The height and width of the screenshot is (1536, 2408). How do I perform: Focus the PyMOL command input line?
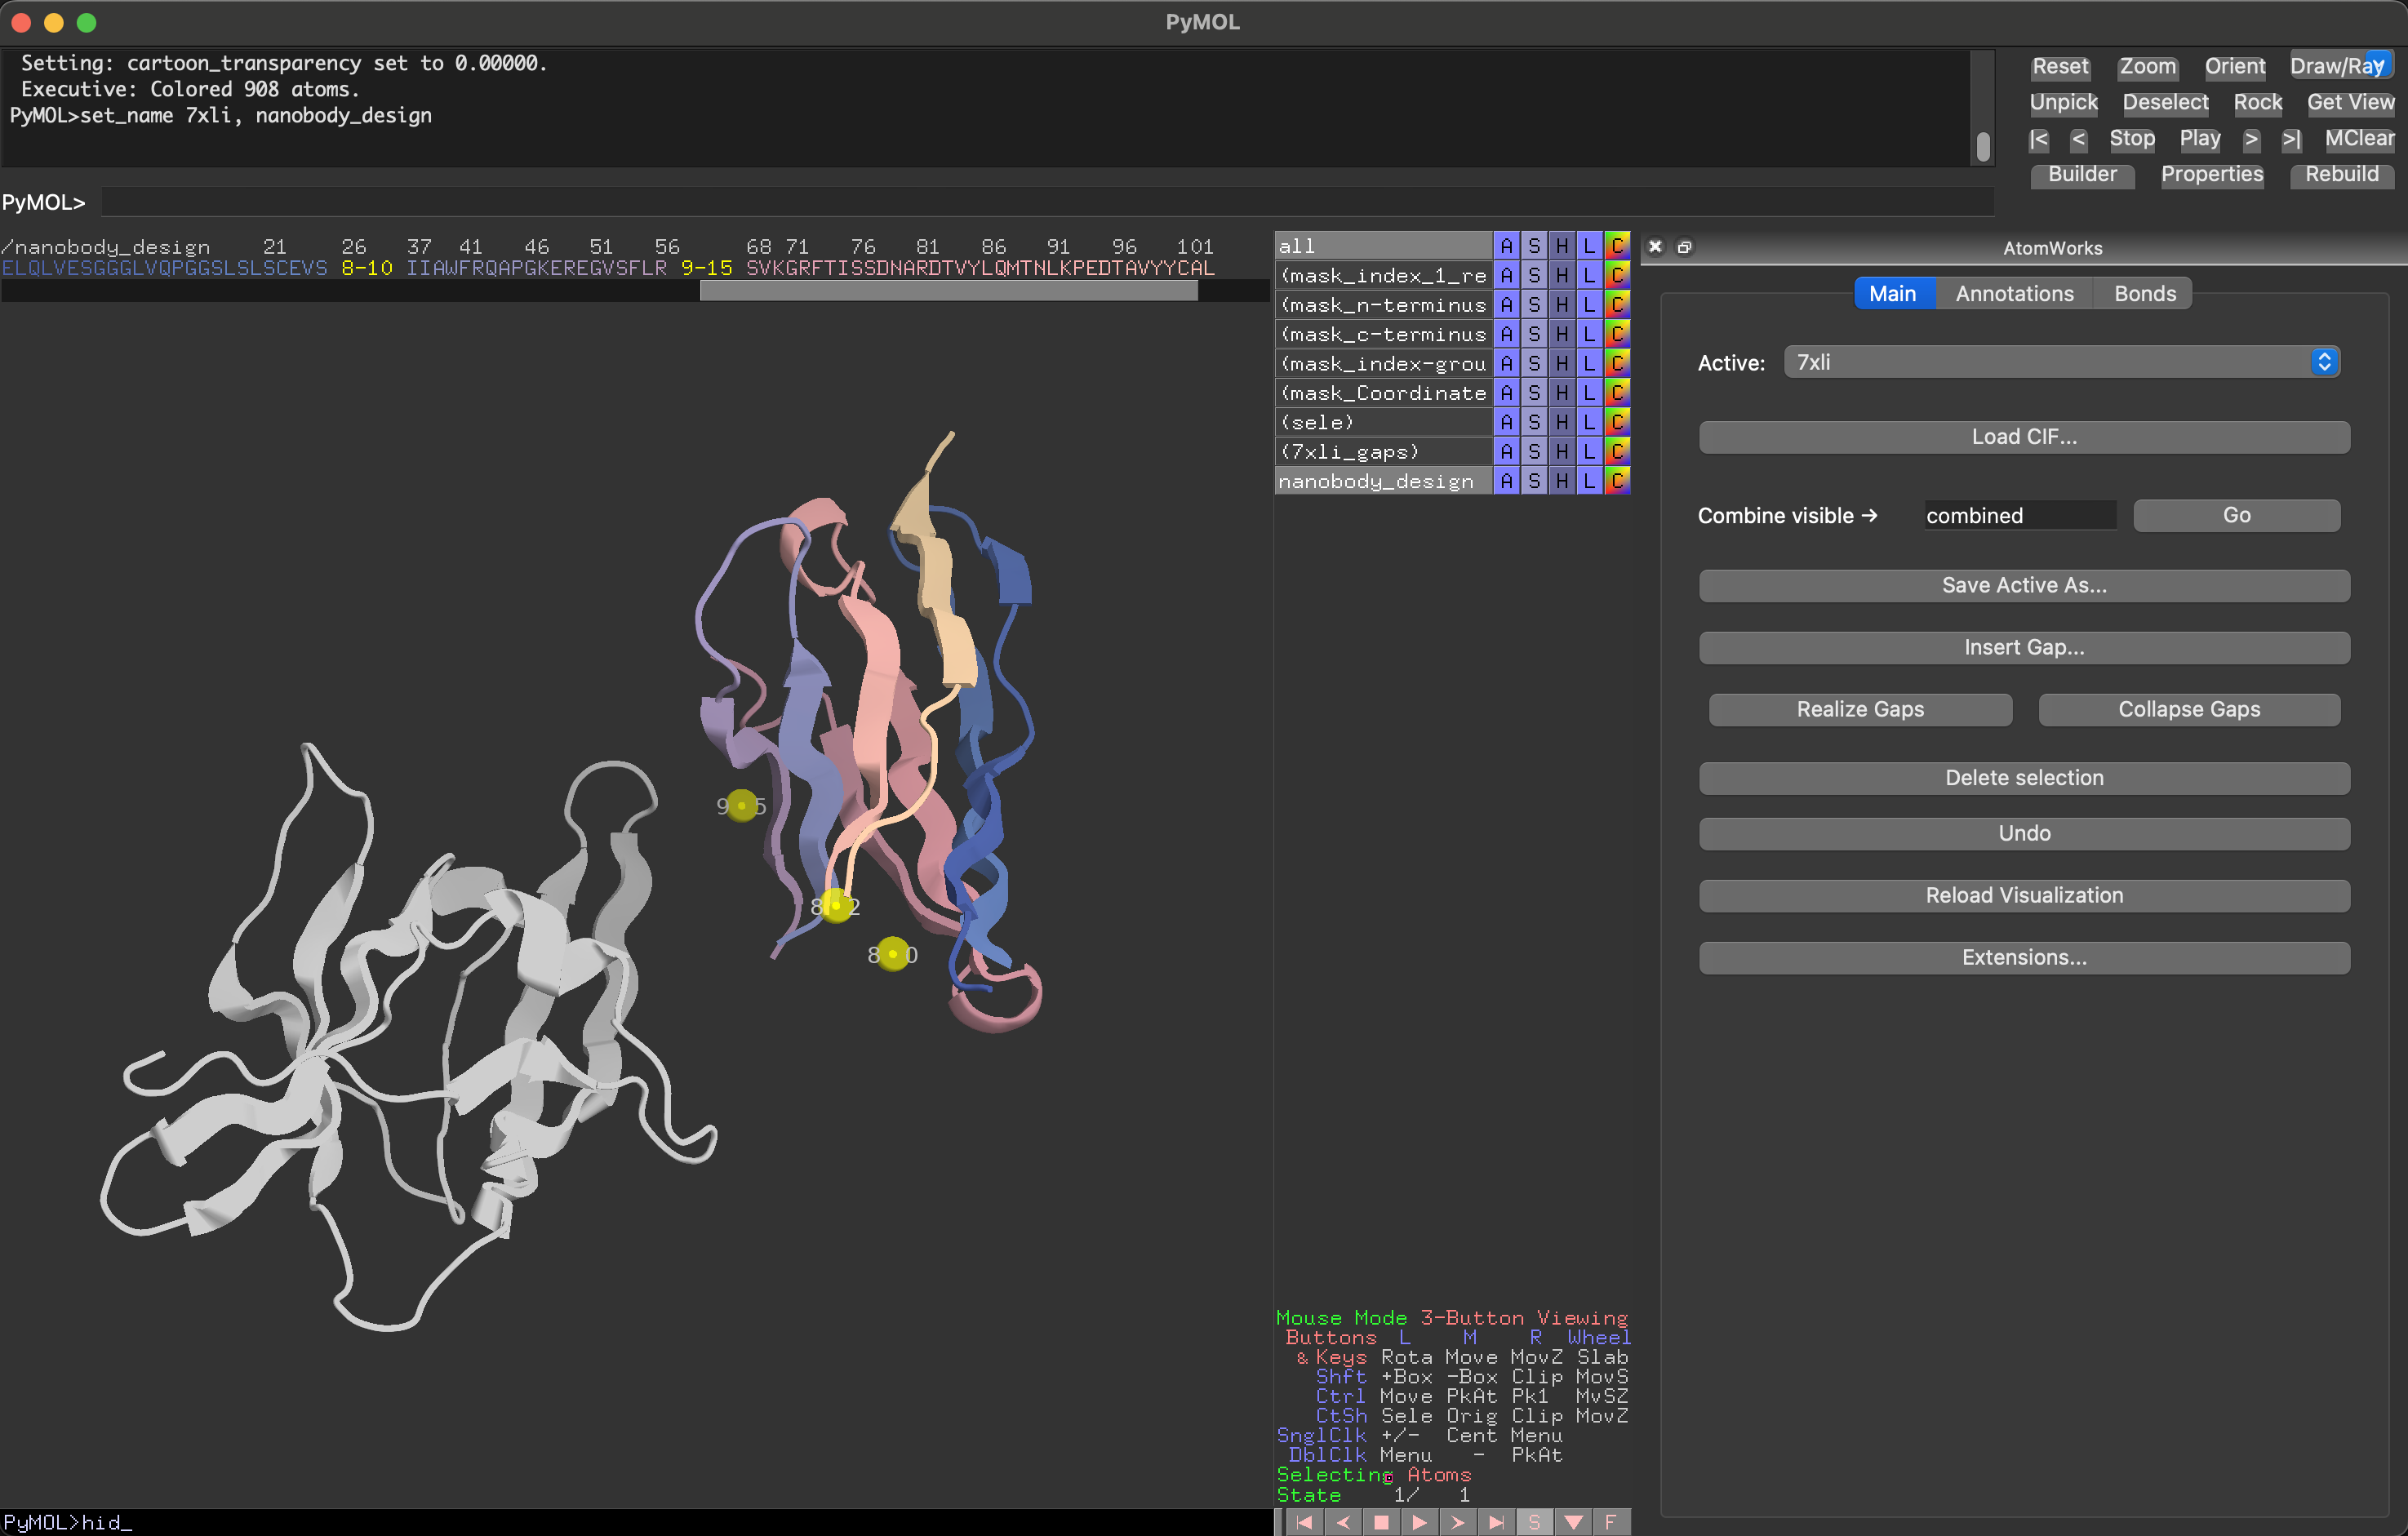point(1047,202)
